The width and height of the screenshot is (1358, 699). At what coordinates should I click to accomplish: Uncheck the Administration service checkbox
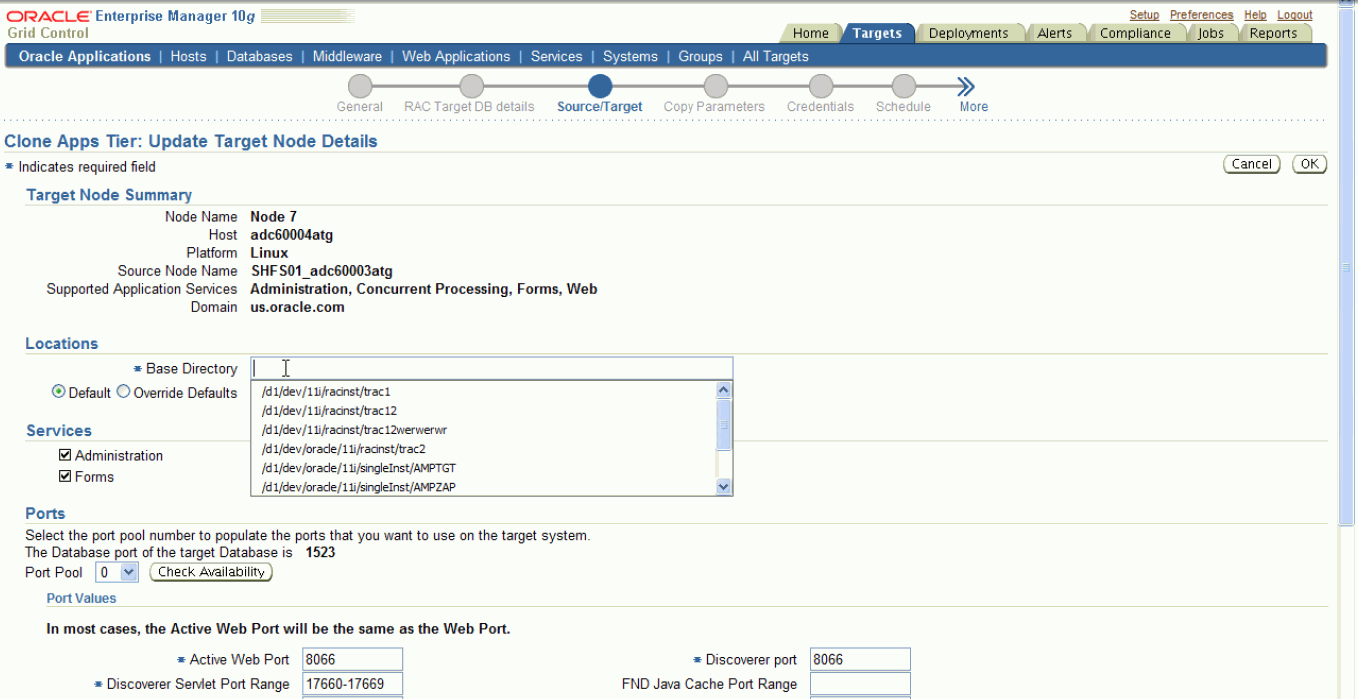coord(65,455)
